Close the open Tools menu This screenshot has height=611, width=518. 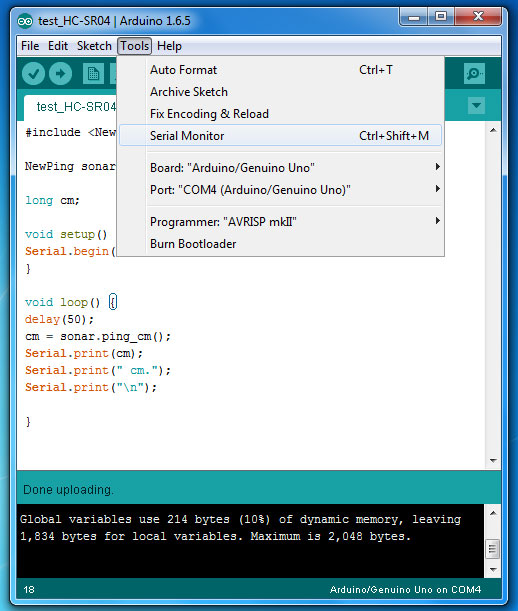134,46
